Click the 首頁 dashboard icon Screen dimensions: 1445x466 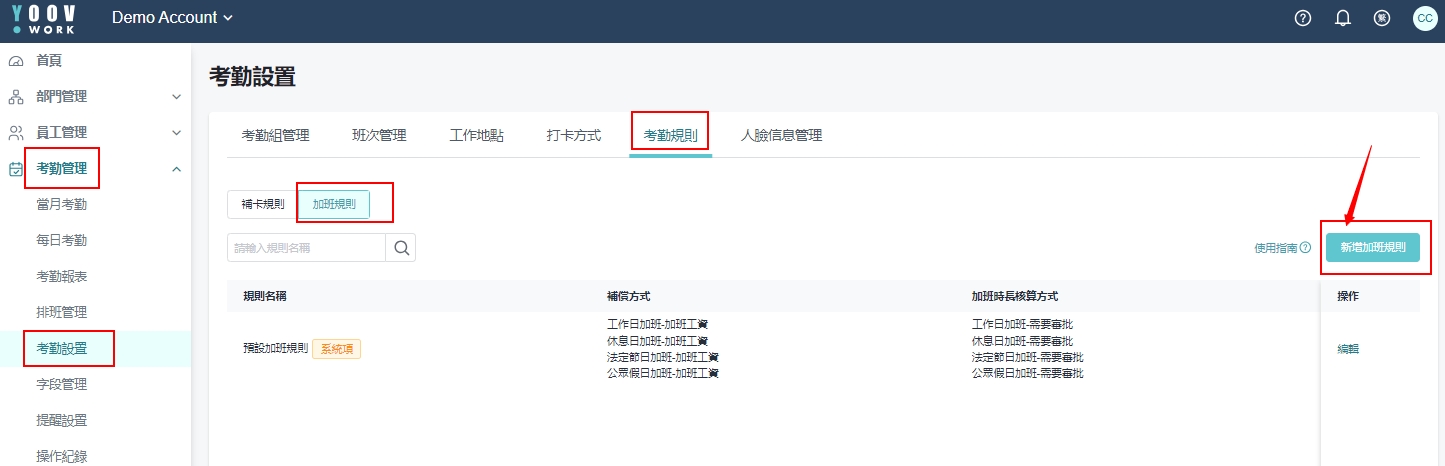(x=16, y=61)
